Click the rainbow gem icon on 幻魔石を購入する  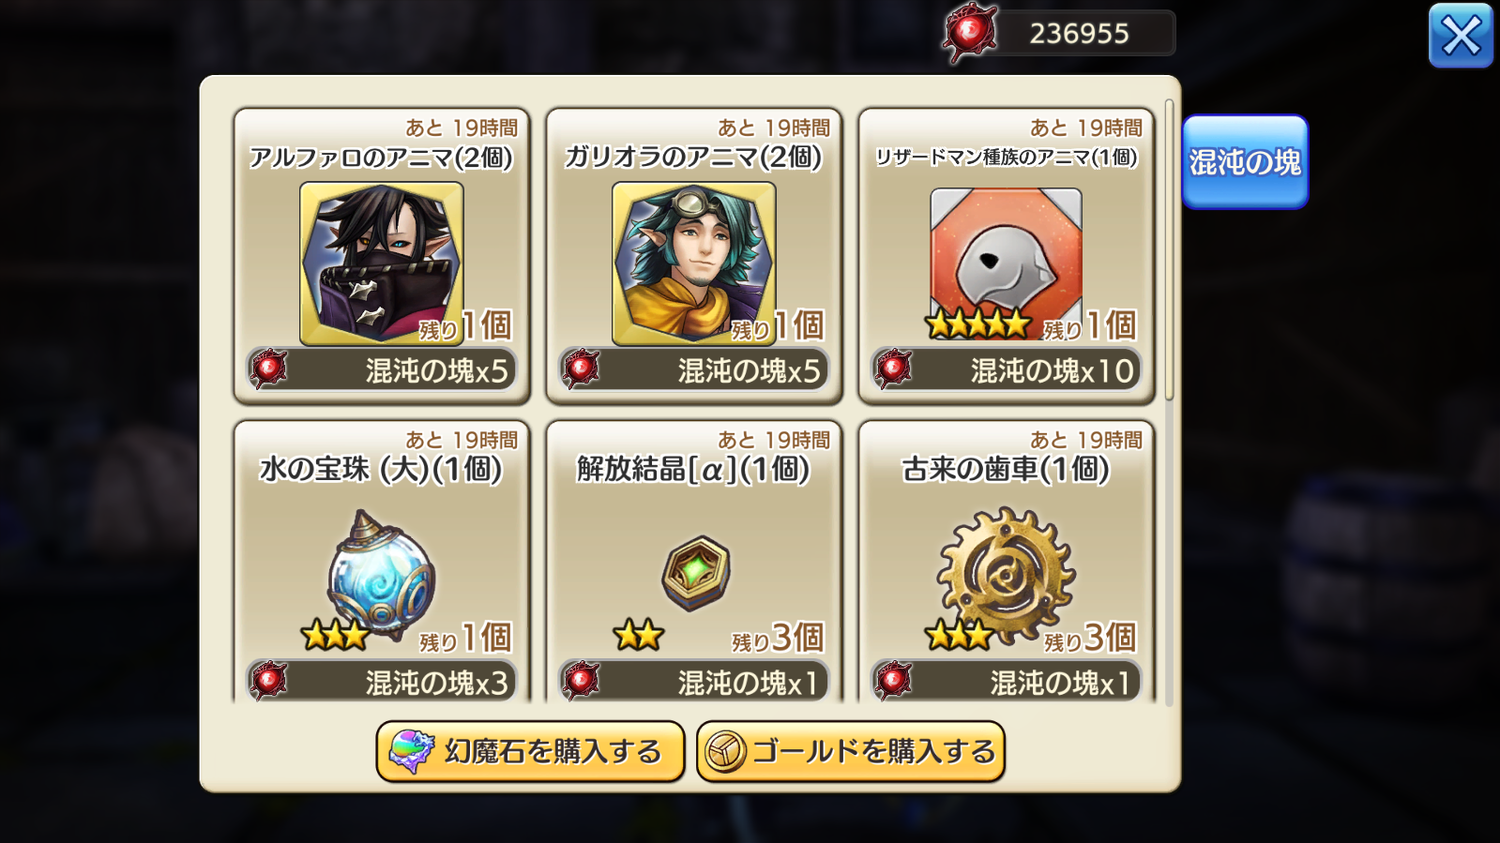pyautogui.click(x=411, y=751)
